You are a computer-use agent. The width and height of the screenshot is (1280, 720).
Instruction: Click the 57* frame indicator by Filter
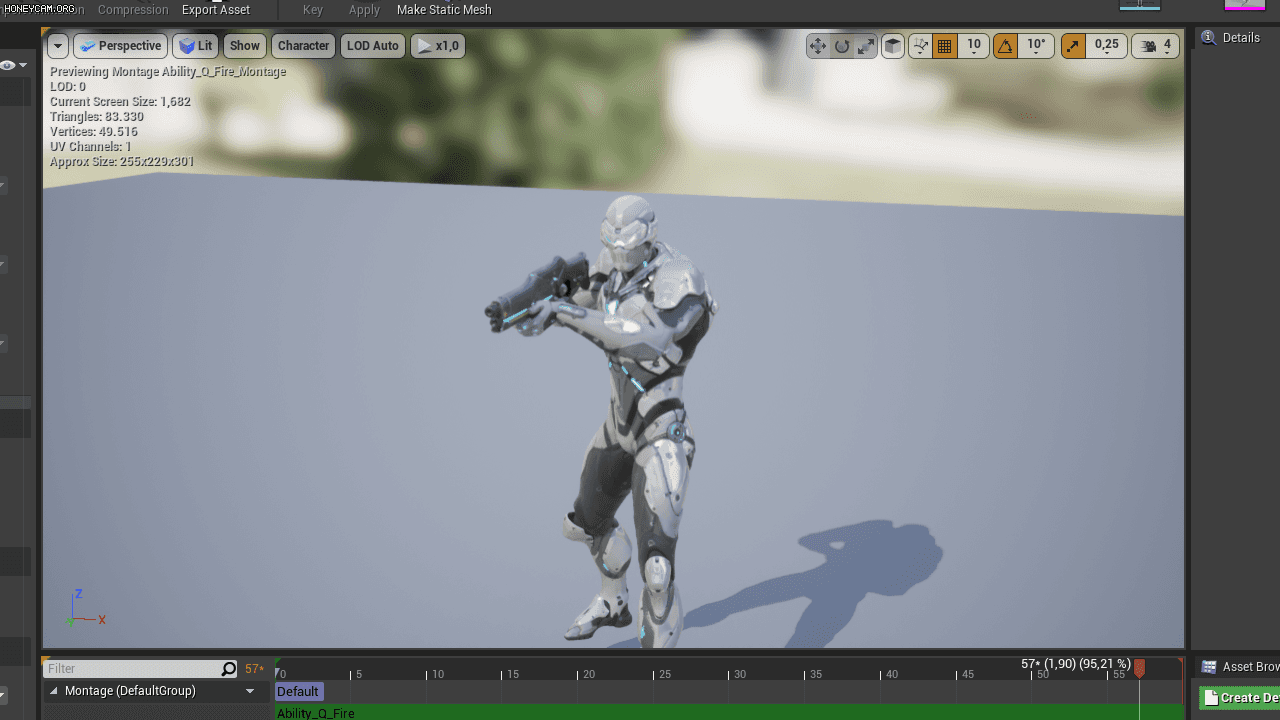point(254,669)
